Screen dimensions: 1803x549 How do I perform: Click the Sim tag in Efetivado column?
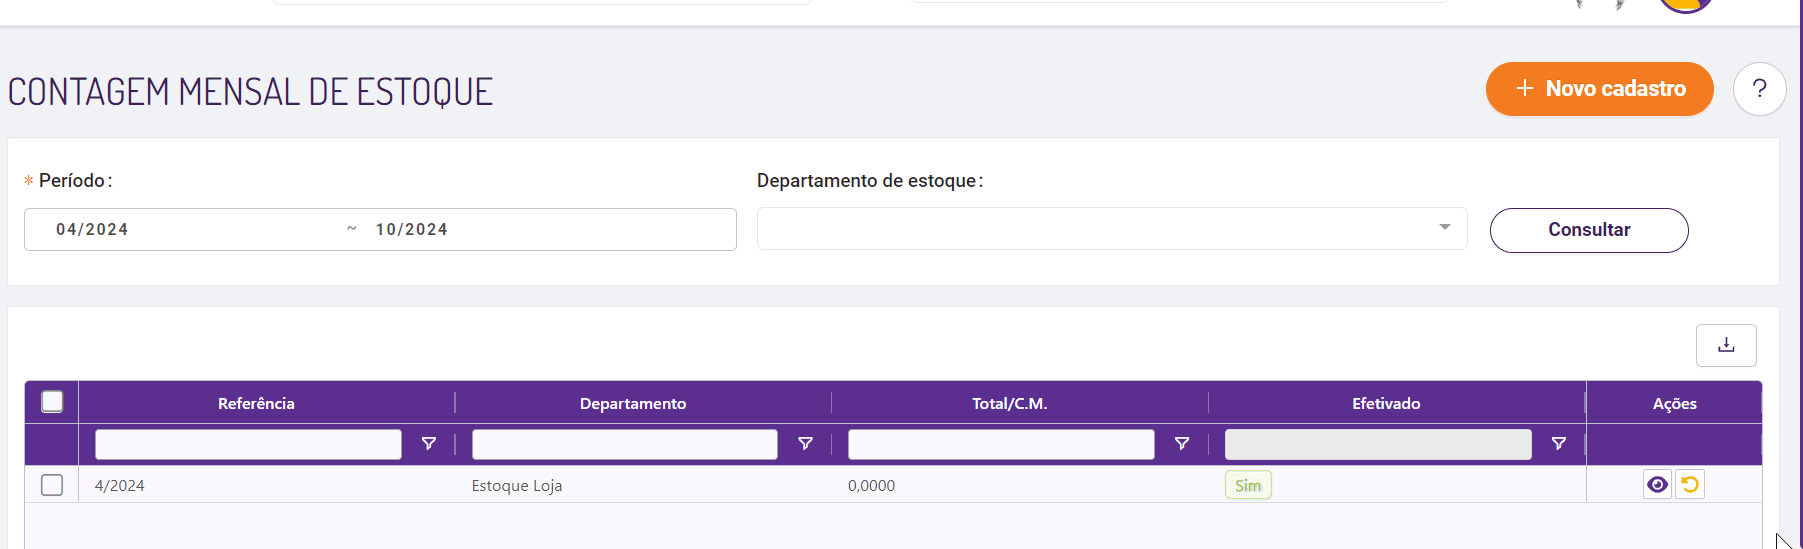coord(1248,485)
